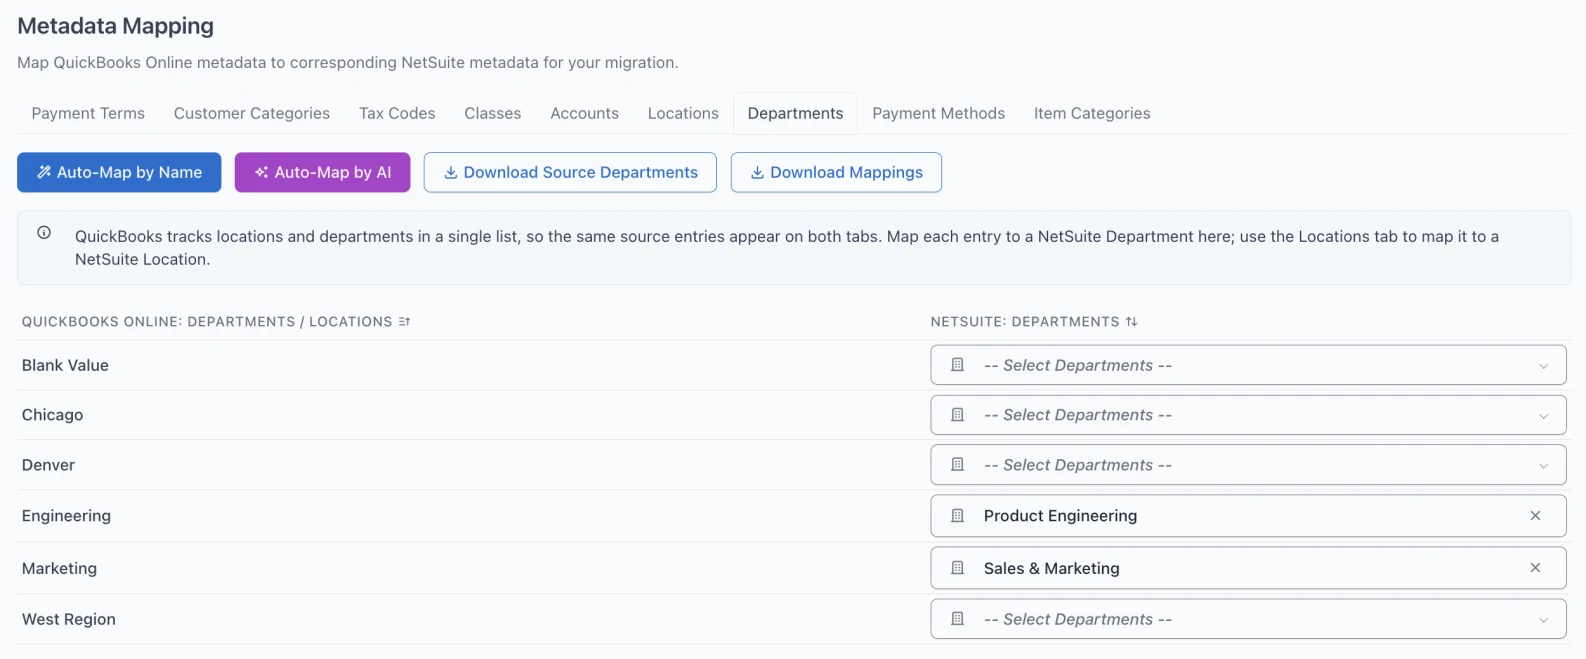Switch to the Payment Terms tab

pos(88,113)
